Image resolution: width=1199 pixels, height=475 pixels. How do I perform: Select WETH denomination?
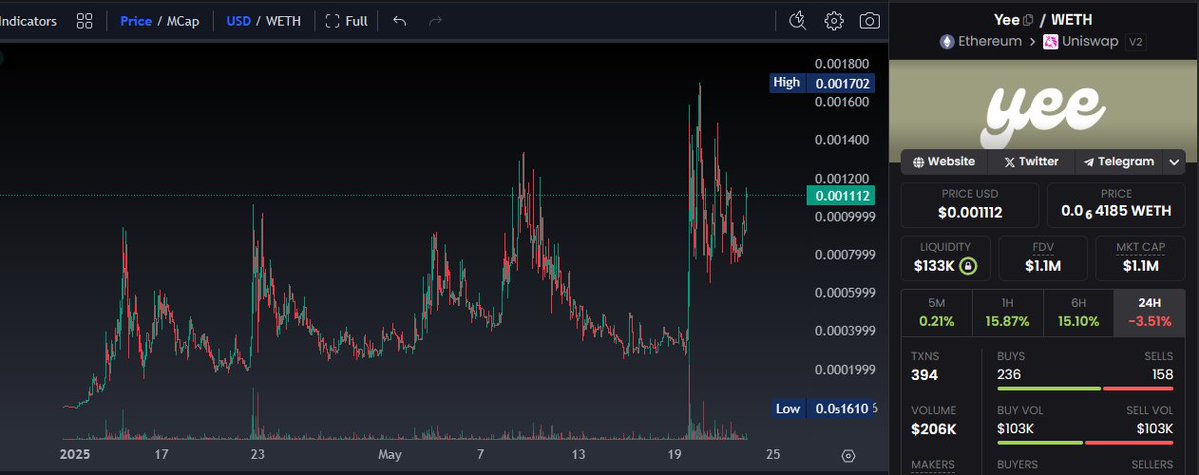(283, 21)
